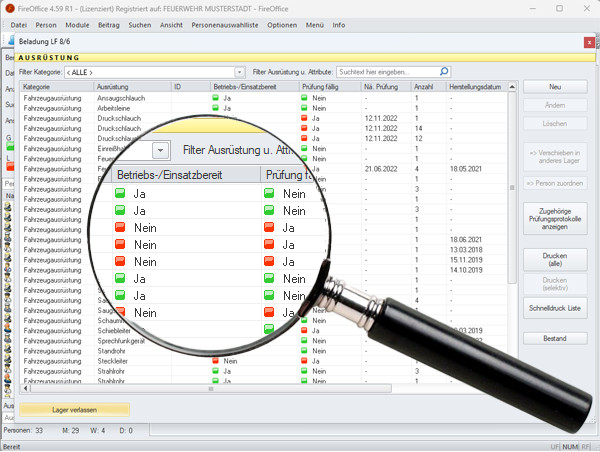The width and height of the screenshot is (600, 452).
Task: Click Zugehörige Prüfungsprotokolle anzeigen button
Action: point(554,219)
